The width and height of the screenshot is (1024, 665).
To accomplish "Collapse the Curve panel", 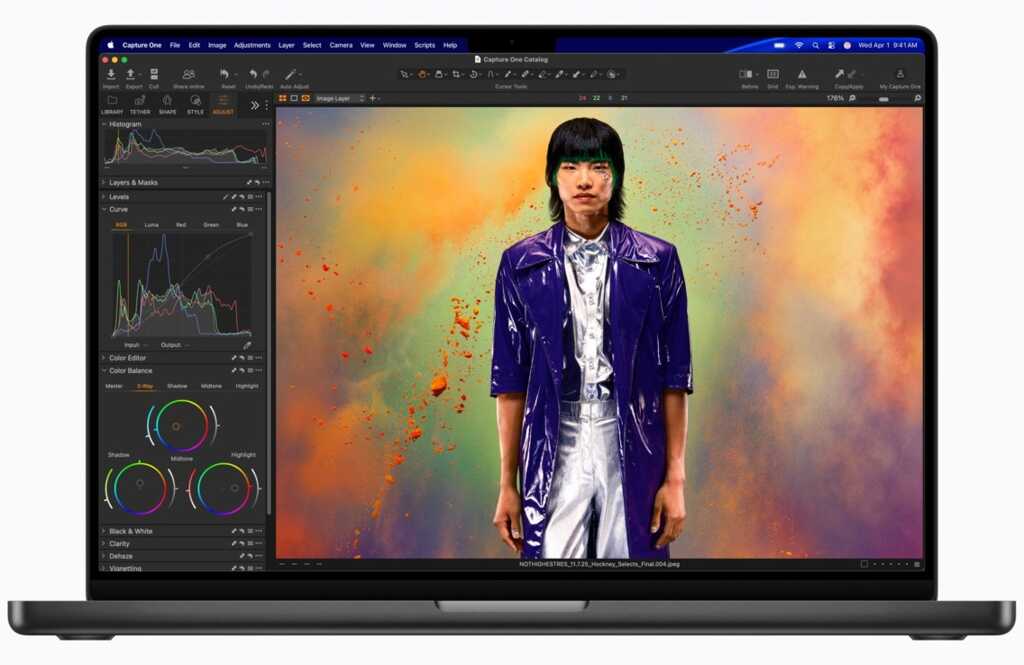I will click(x=105, y=211).
